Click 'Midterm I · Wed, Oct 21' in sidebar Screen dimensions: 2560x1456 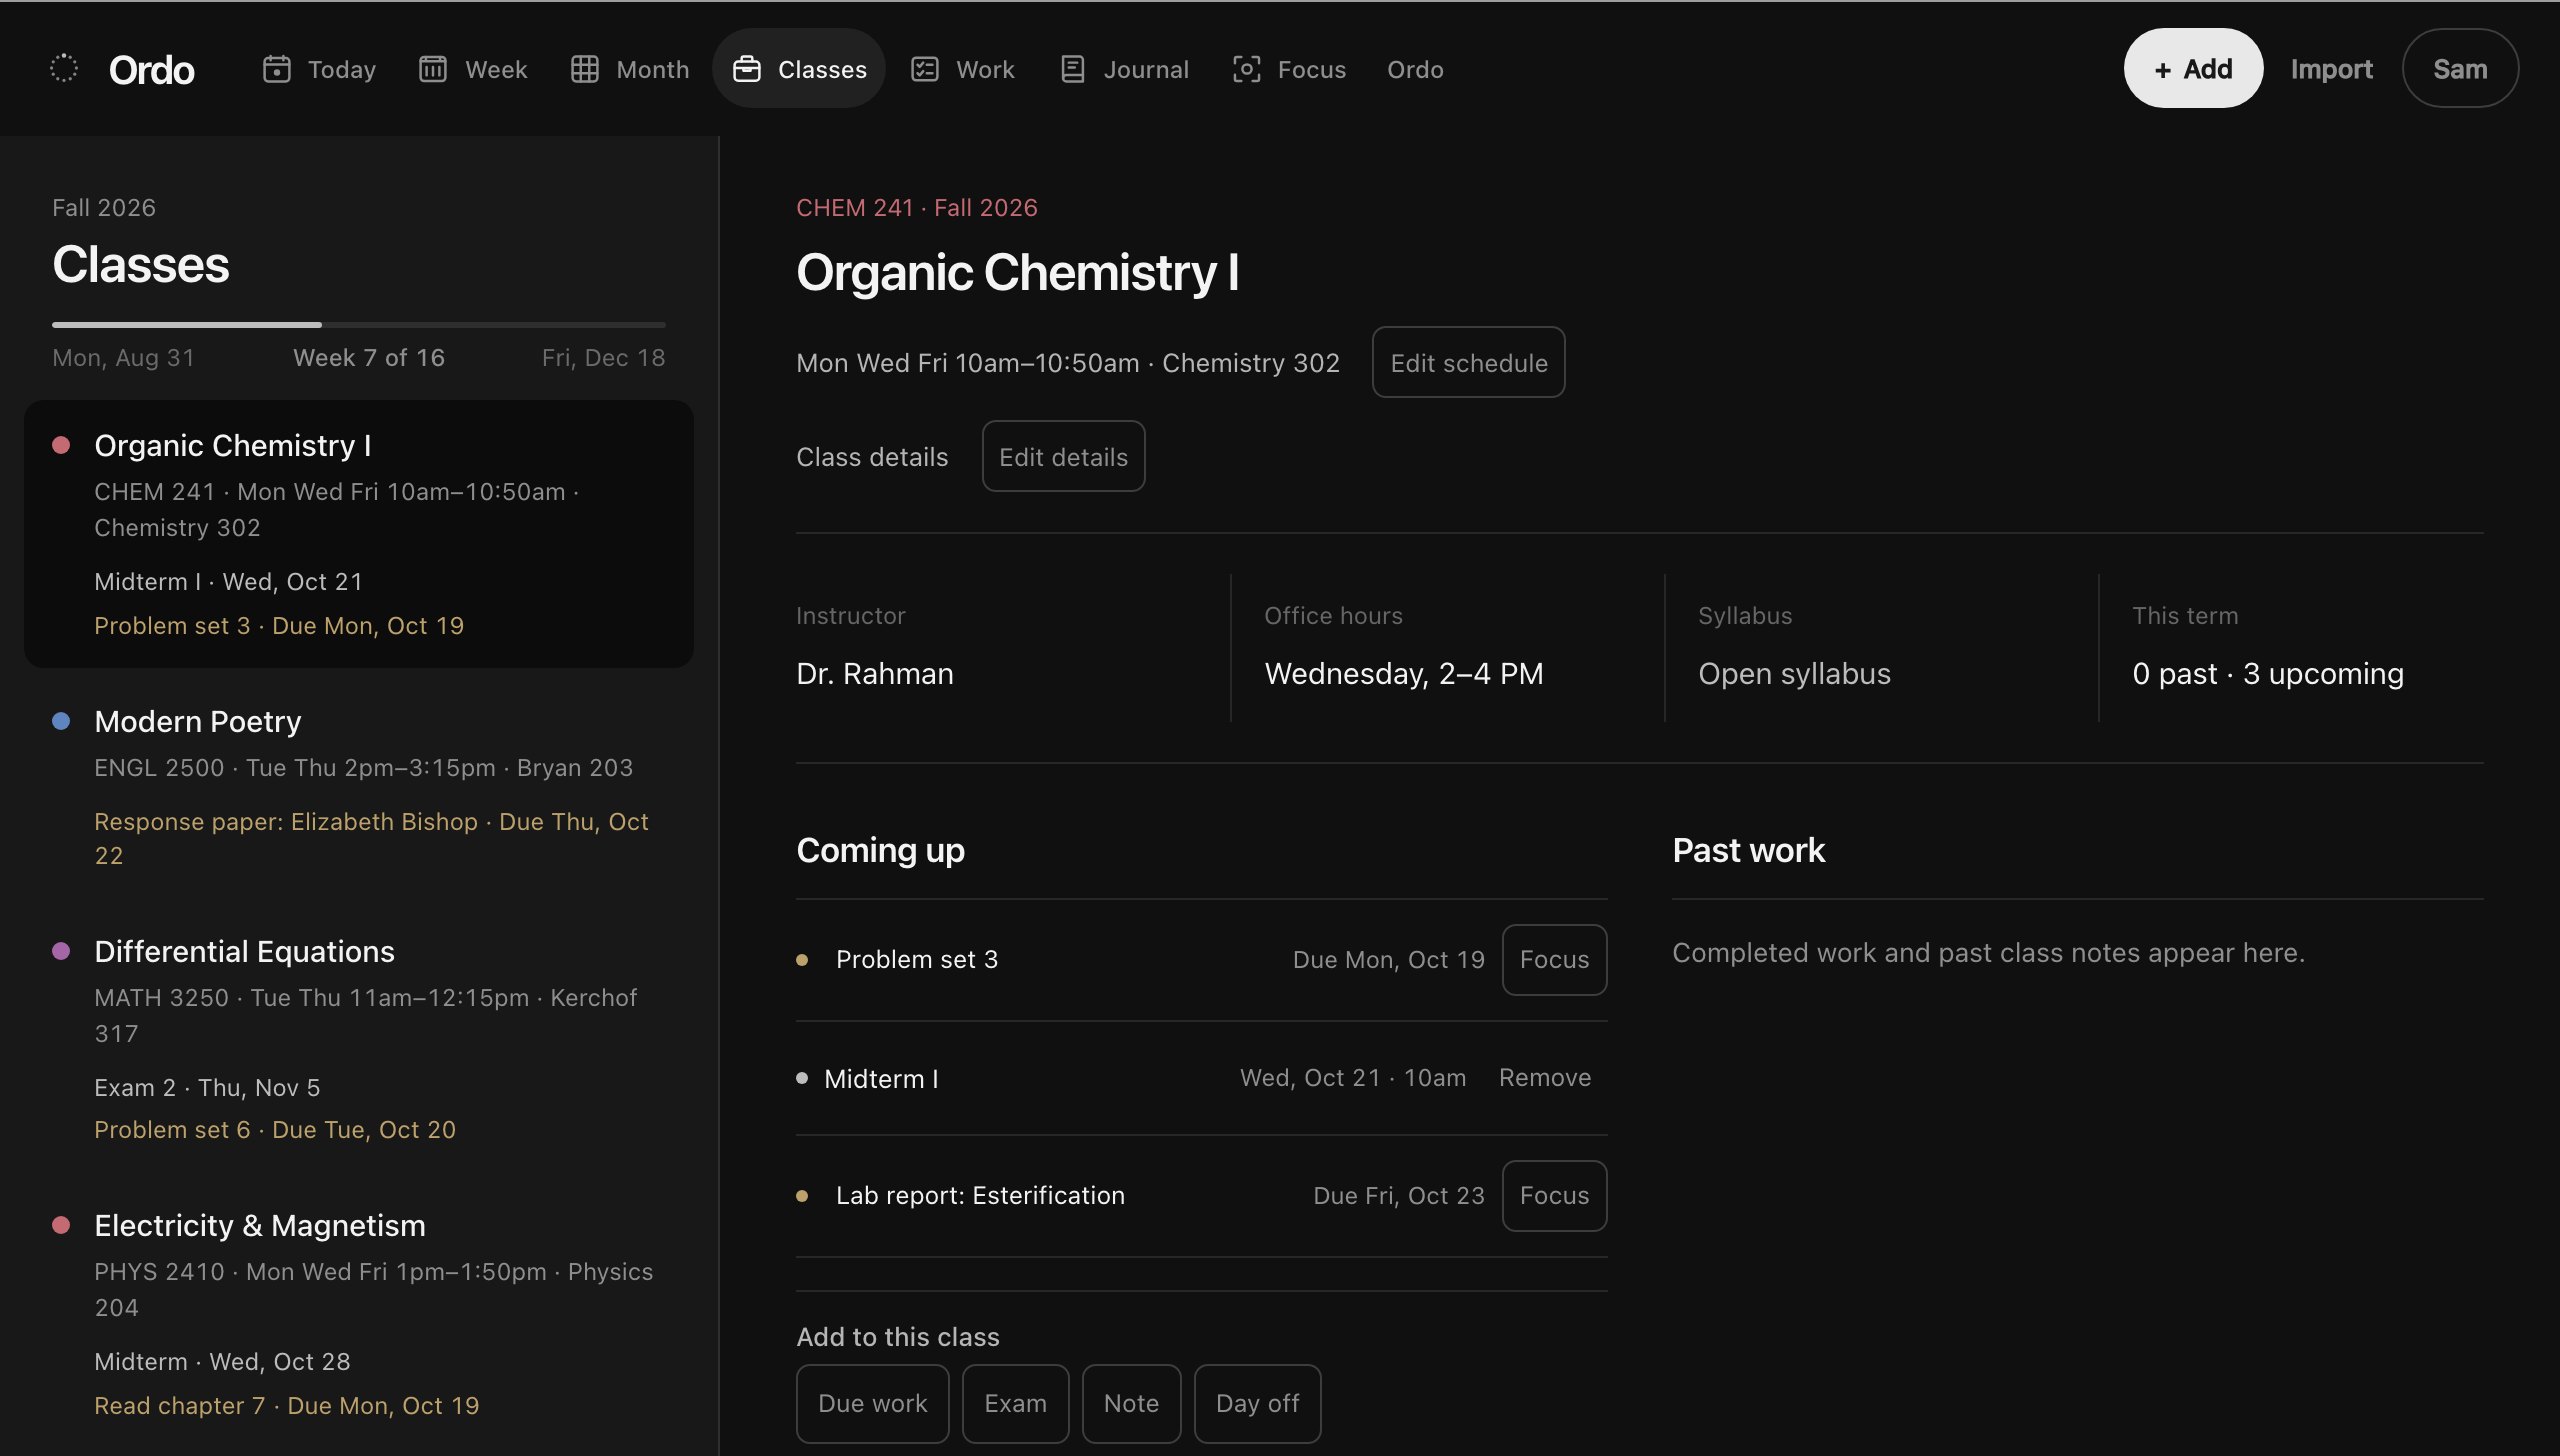228,581
